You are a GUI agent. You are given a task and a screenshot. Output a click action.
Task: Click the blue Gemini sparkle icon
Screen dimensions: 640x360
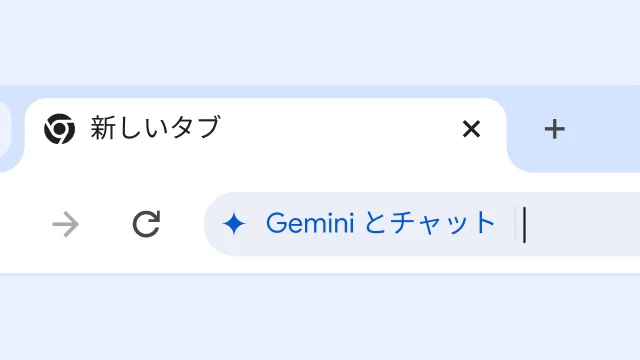[234, 224]
